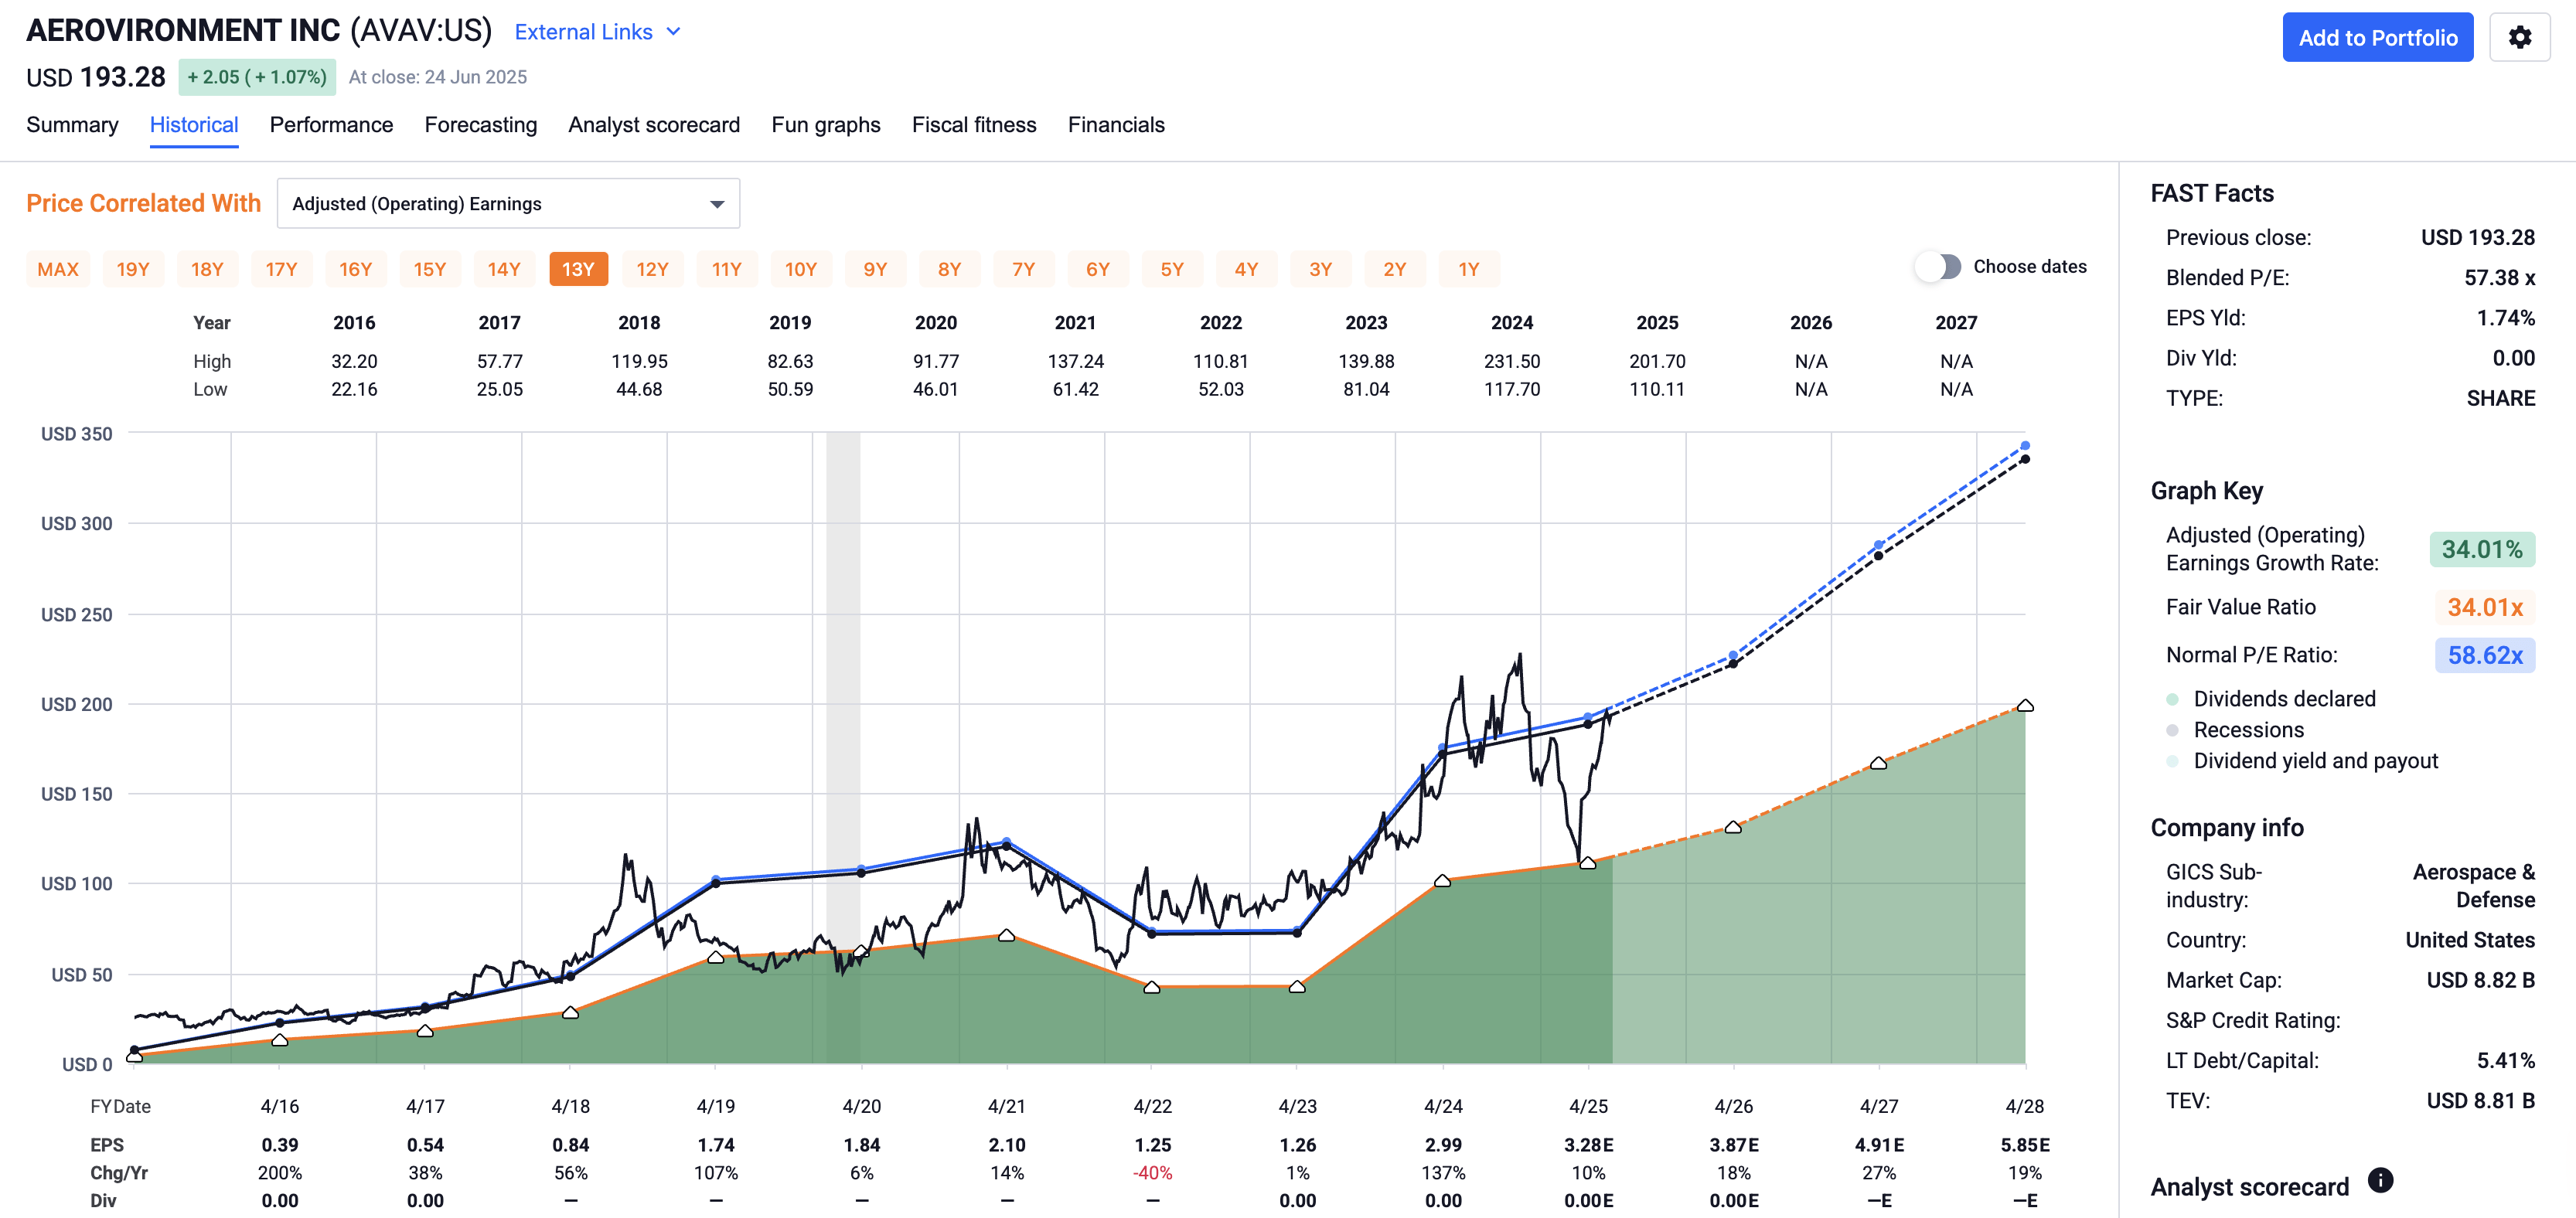2576x1218 pixels.
Task: Select the 3Y range button
Action: pyautogui.click(x=1320, y=268)
